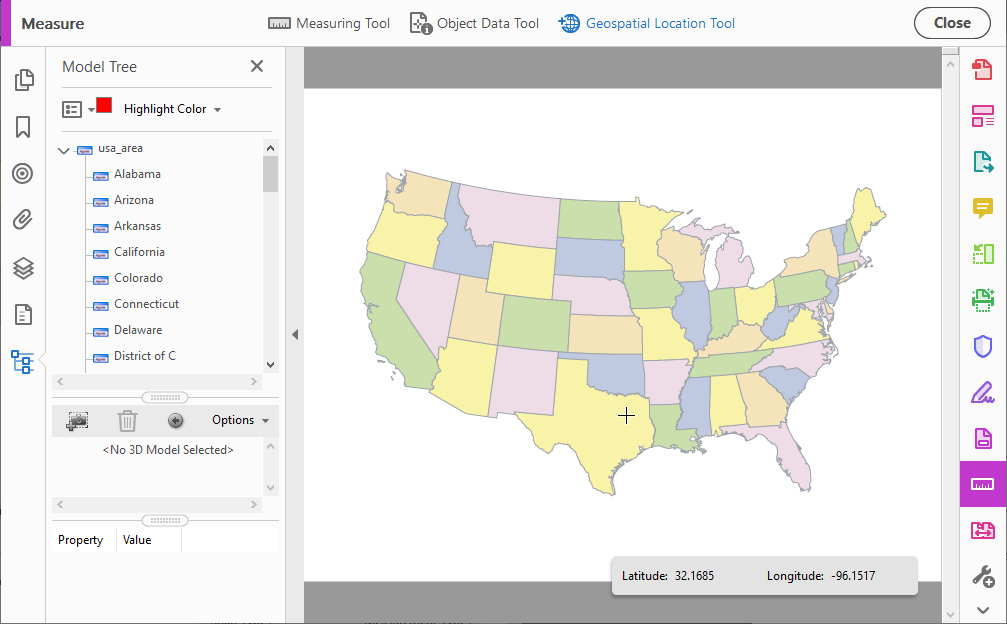Open the Prepare Form purple icon
1007x624 pixels.
pyautogui.click(x=983, y=438)
